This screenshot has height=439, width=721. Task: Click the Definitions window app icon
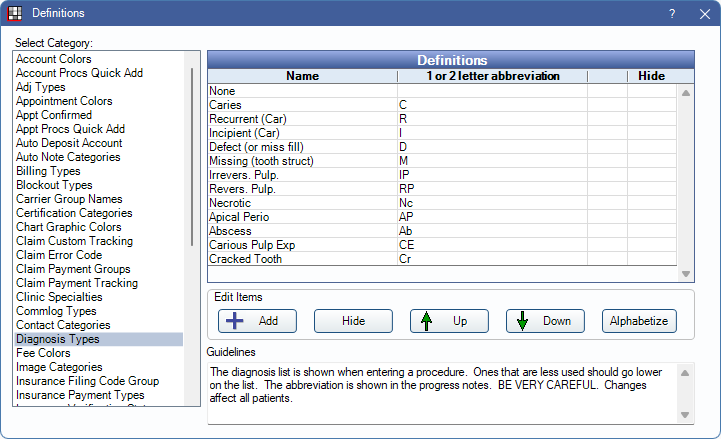[14, 13]
